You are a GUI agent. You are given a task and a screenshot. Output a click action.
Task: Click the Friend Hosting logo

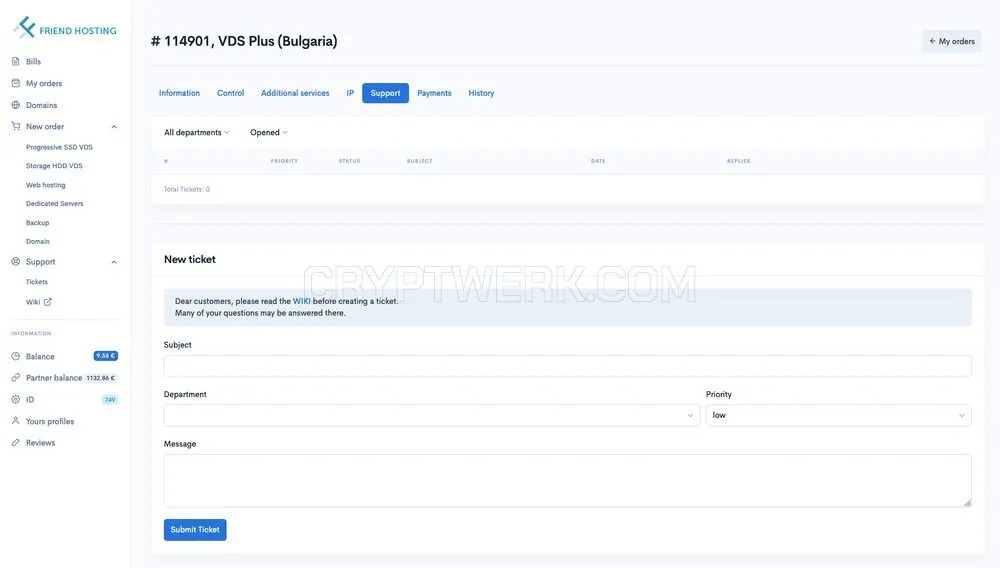(64, 28)
